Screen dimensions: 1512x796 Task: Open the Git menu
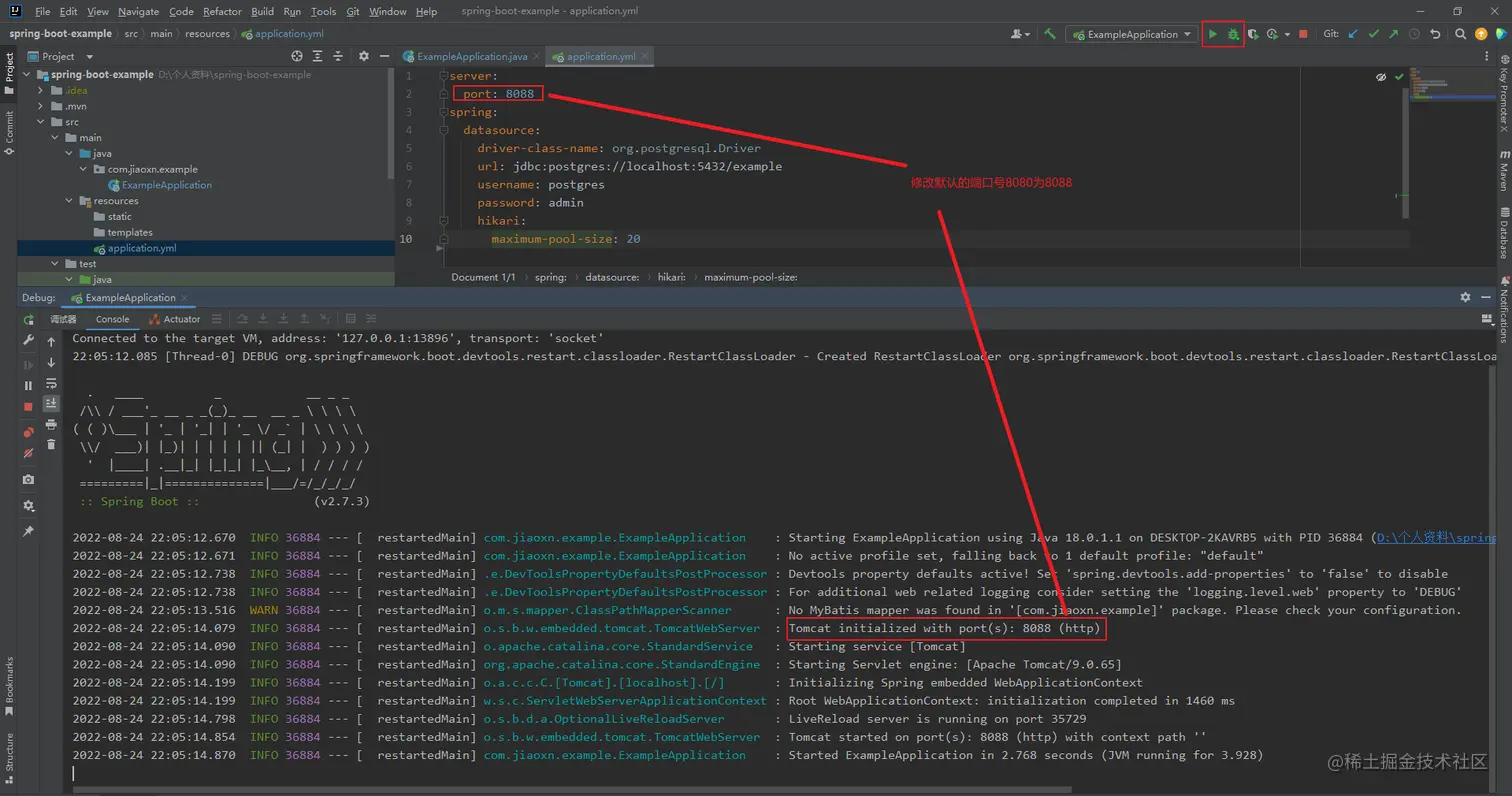353,11
